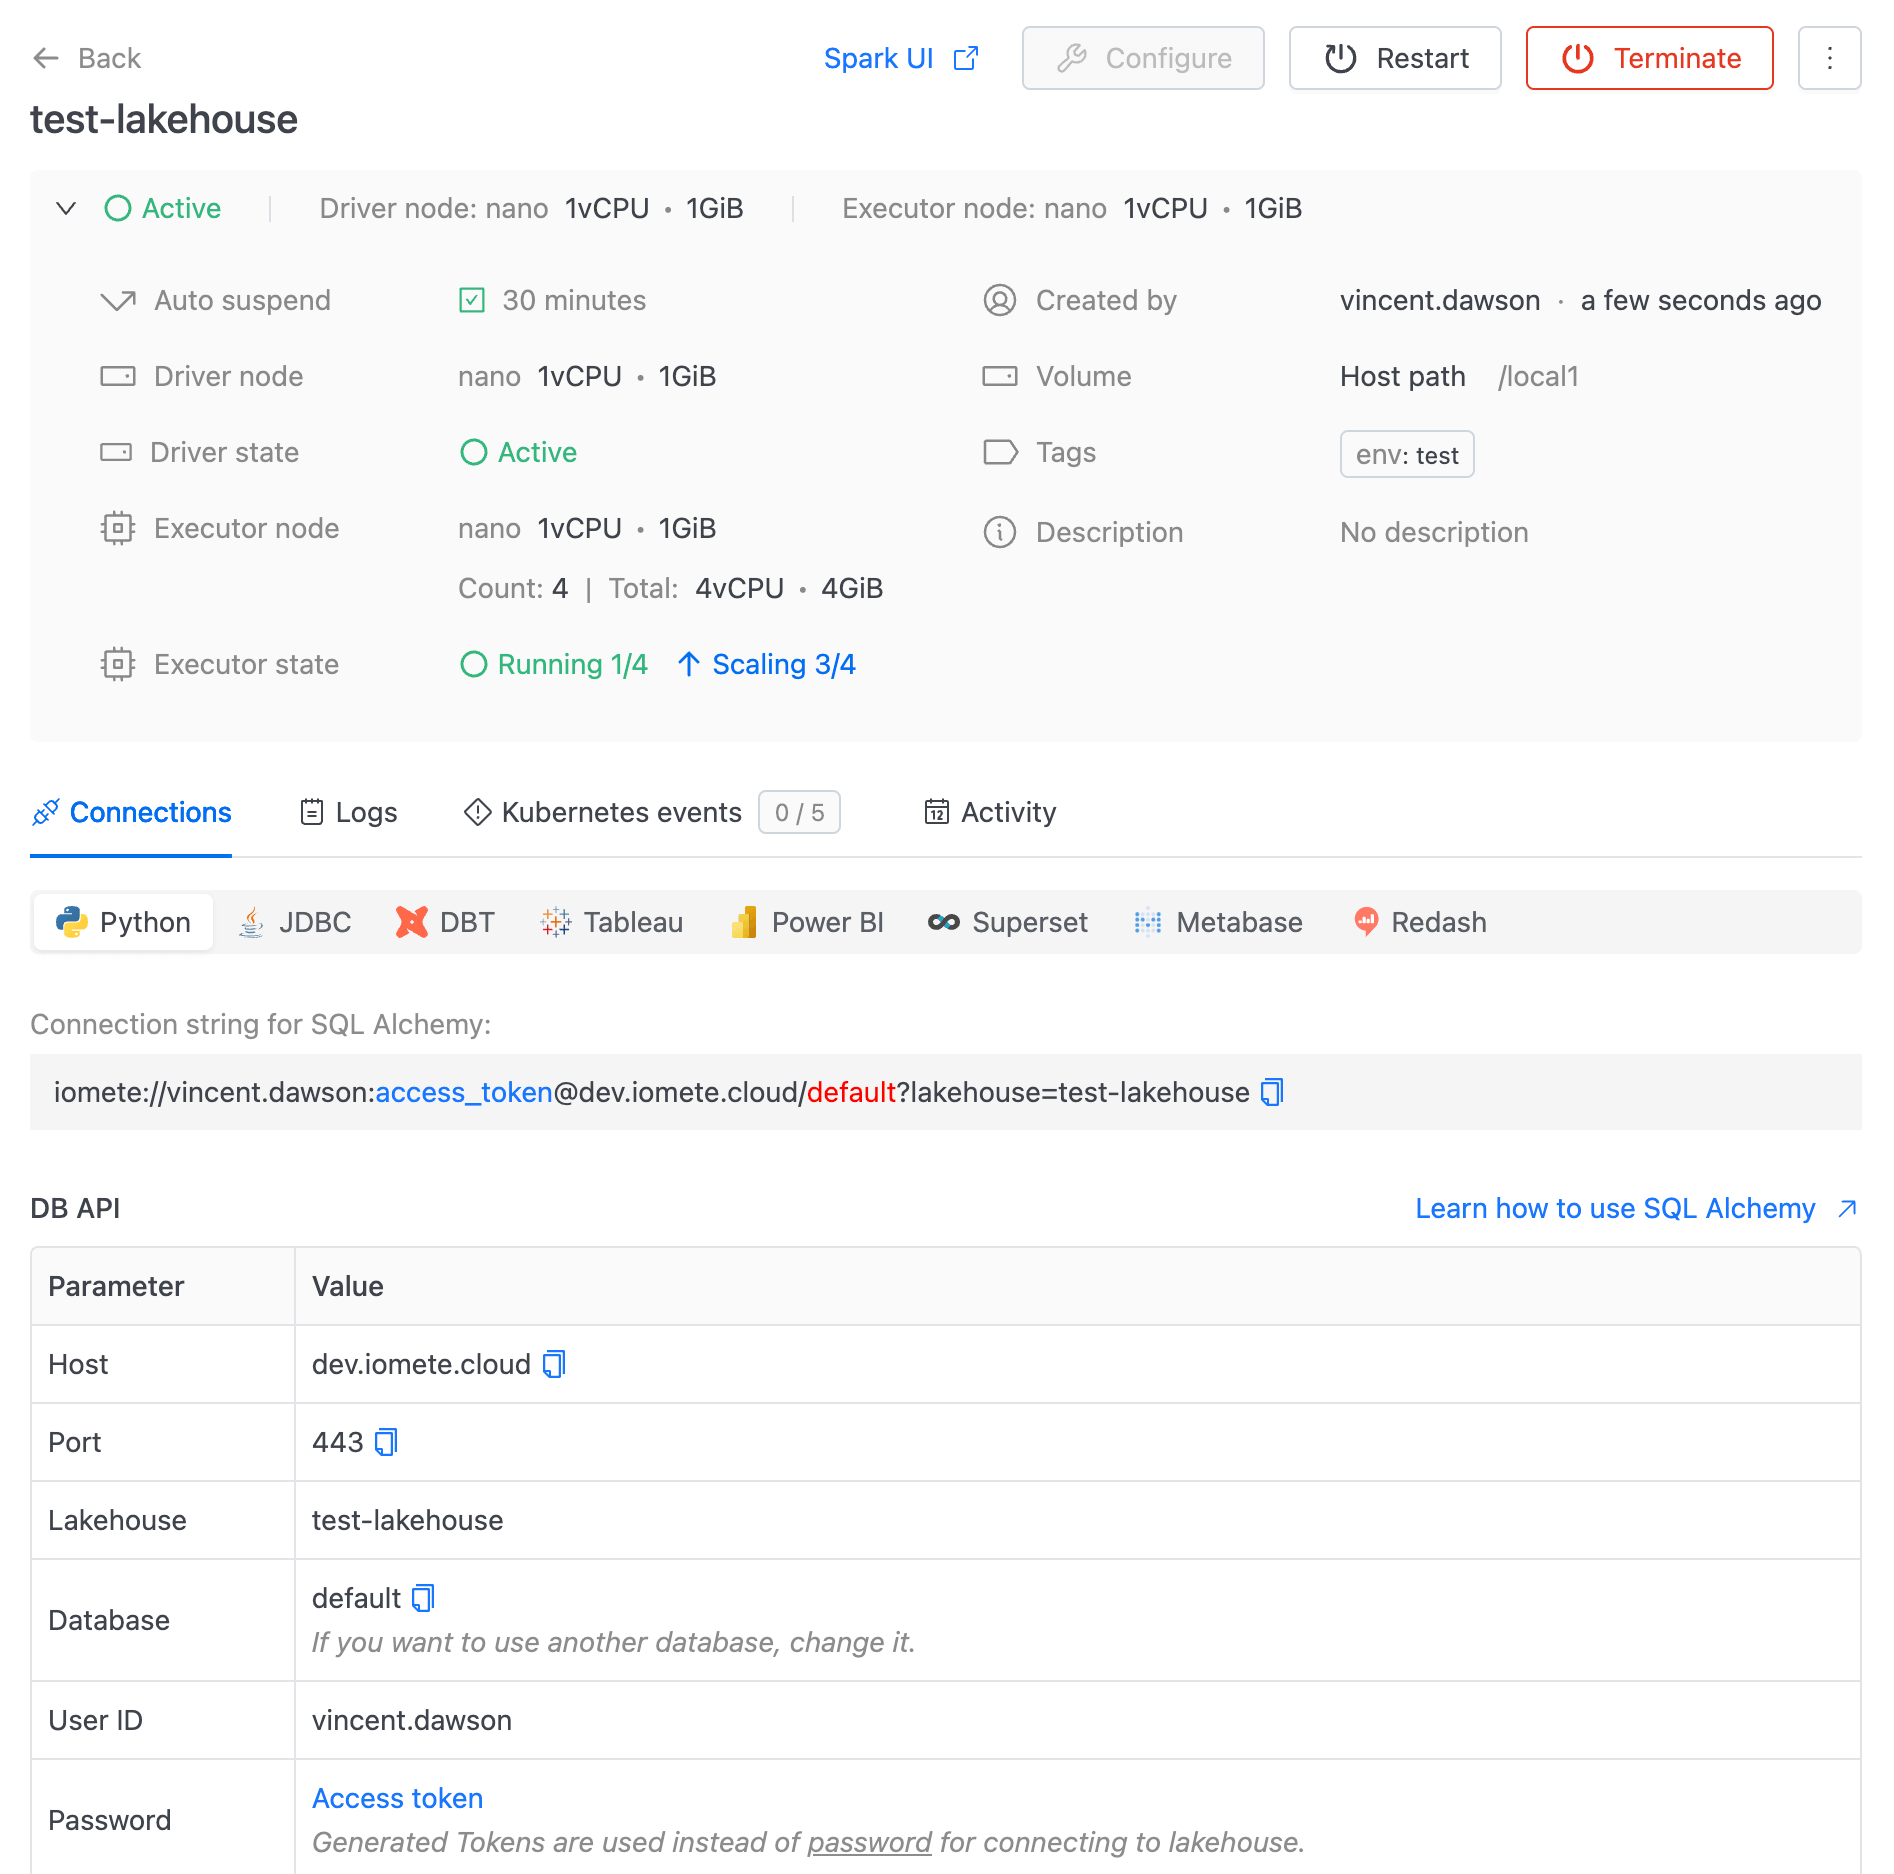
Task: Click the Driver state Active value
Action: [x=518, y=452]
